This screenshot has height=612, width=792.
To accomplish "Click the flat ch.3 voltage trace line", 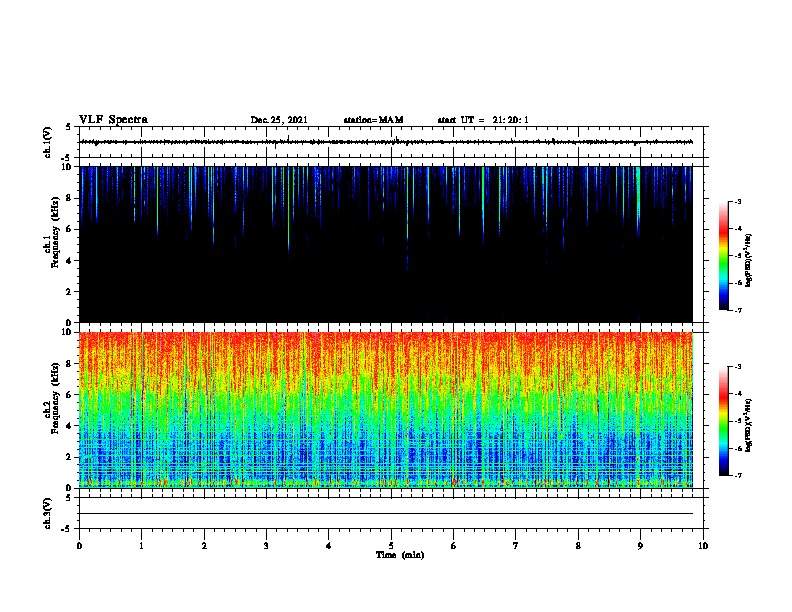I will (x=386, y=514).
